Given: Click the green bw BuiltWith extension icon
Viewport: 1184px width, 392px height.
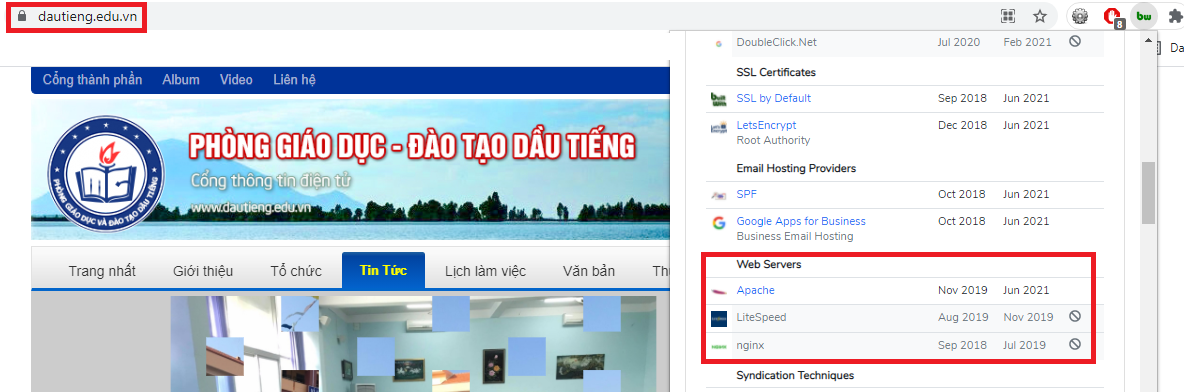Looking at the screenshot, I should (1144, 16).
